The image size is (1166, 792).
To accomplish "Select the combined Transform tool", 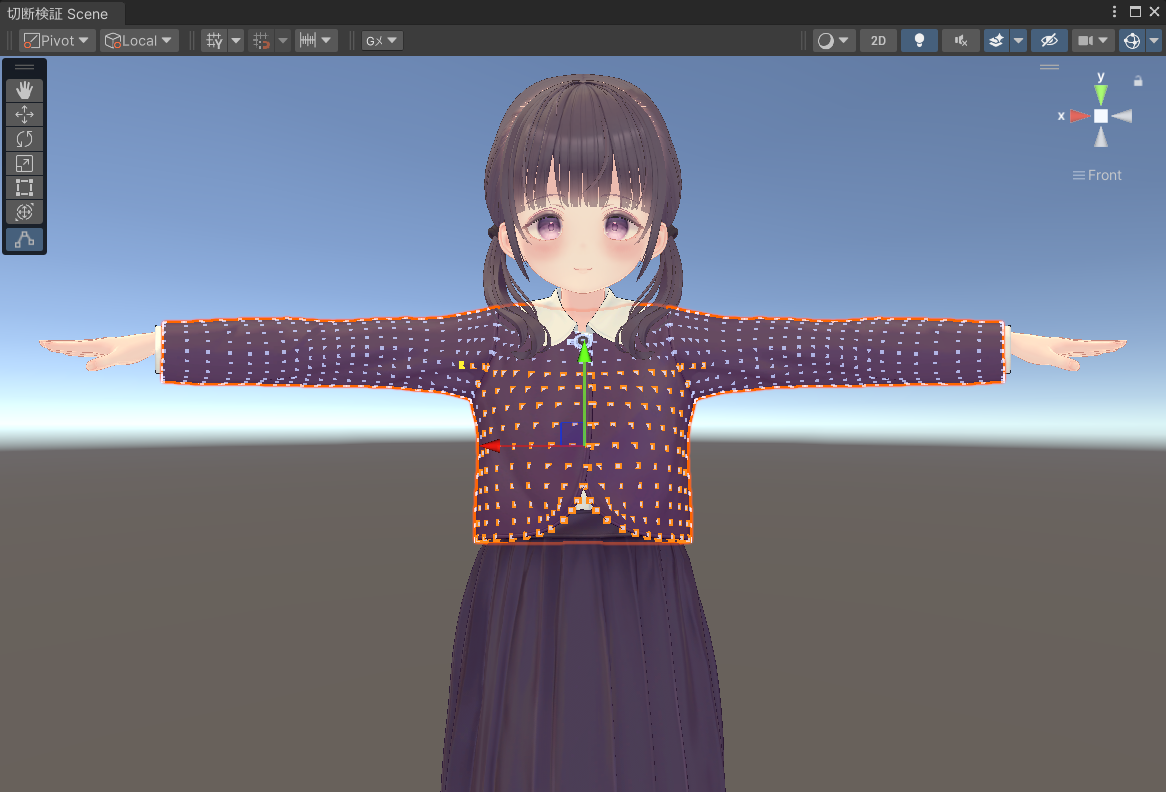I will [x=25, y=212].
